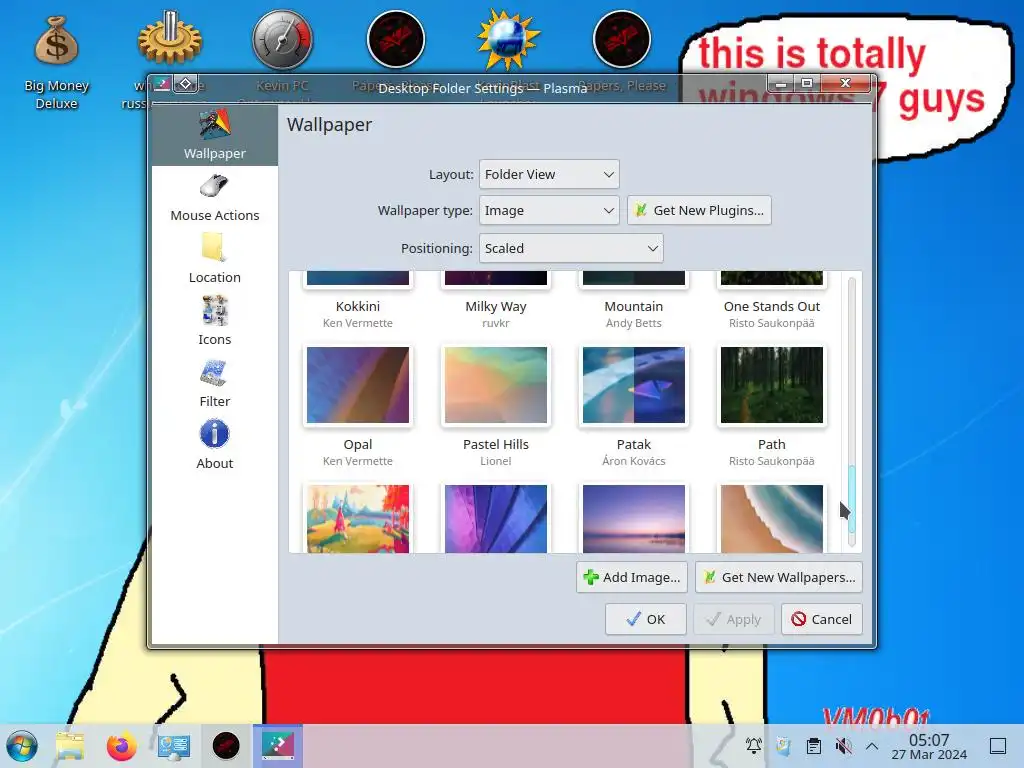The image size is (1024, 768).
Task: Open the Start menu orb in taskbar
Action: pos(22,746)
